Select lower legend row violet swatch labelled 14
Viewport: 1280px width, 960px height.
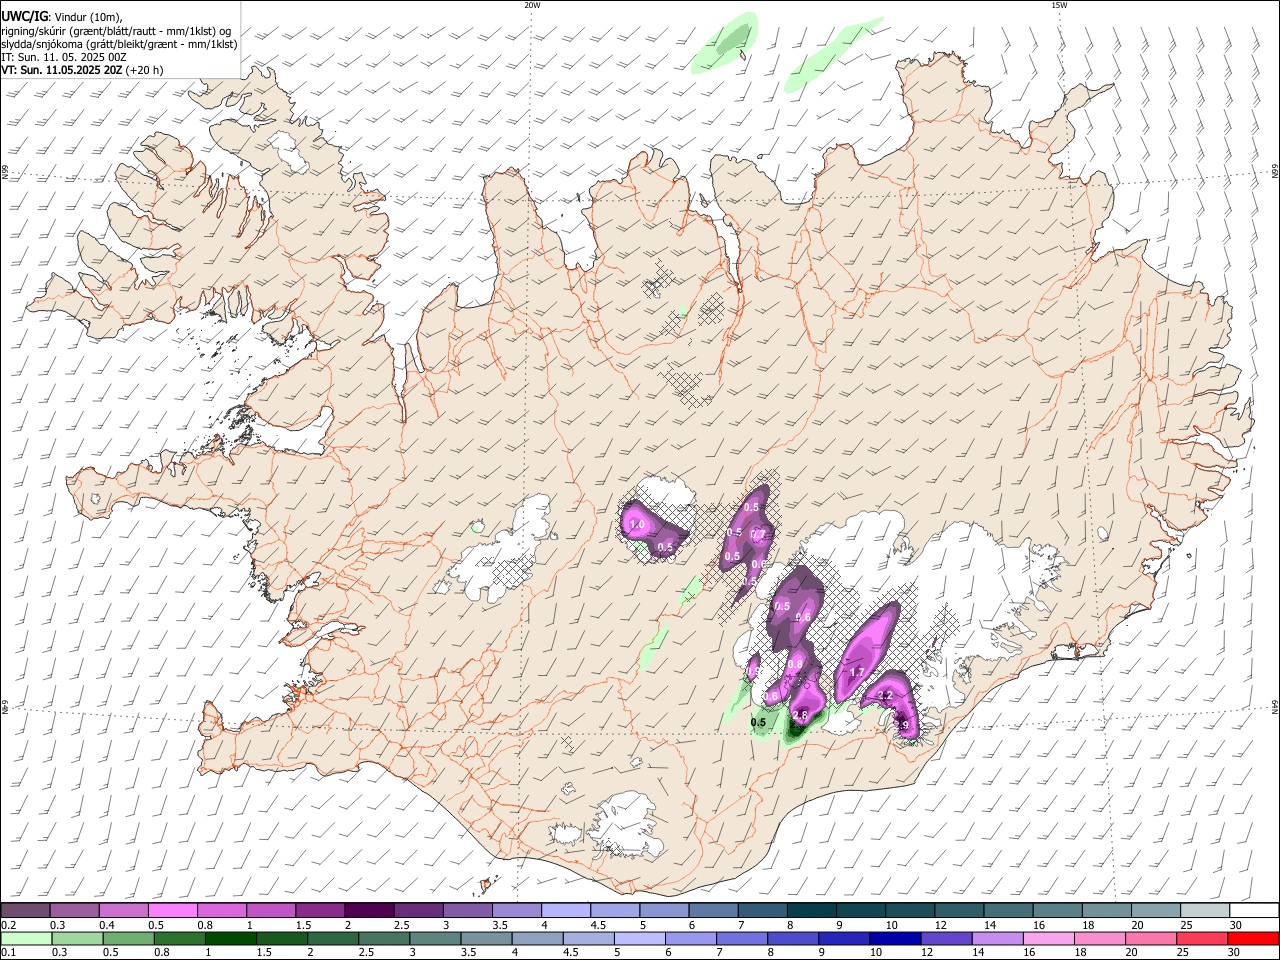tap(998, 938)
